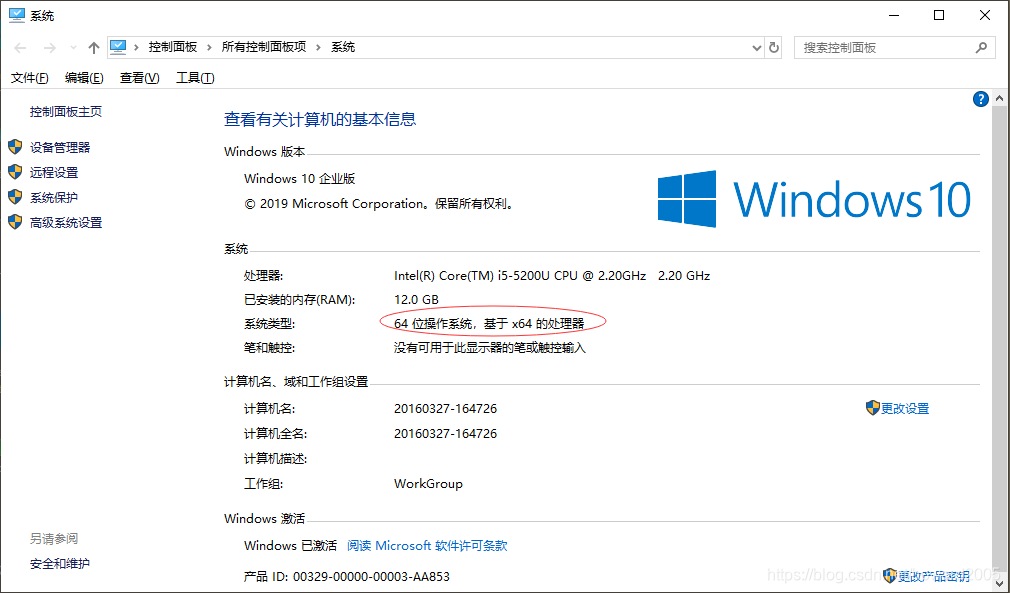This screenshot has height=593, width=1010.
Task: Refresh the System page
Action: tap(774, 48)
